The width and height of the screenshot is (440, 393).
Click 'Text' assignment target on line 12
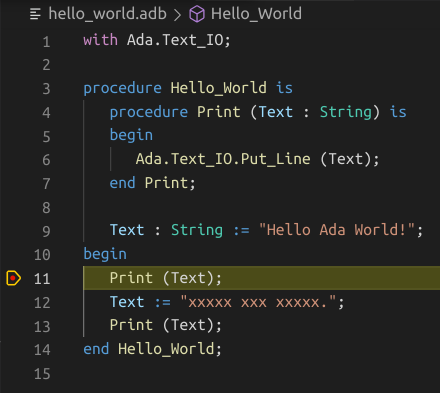[127, 302]
